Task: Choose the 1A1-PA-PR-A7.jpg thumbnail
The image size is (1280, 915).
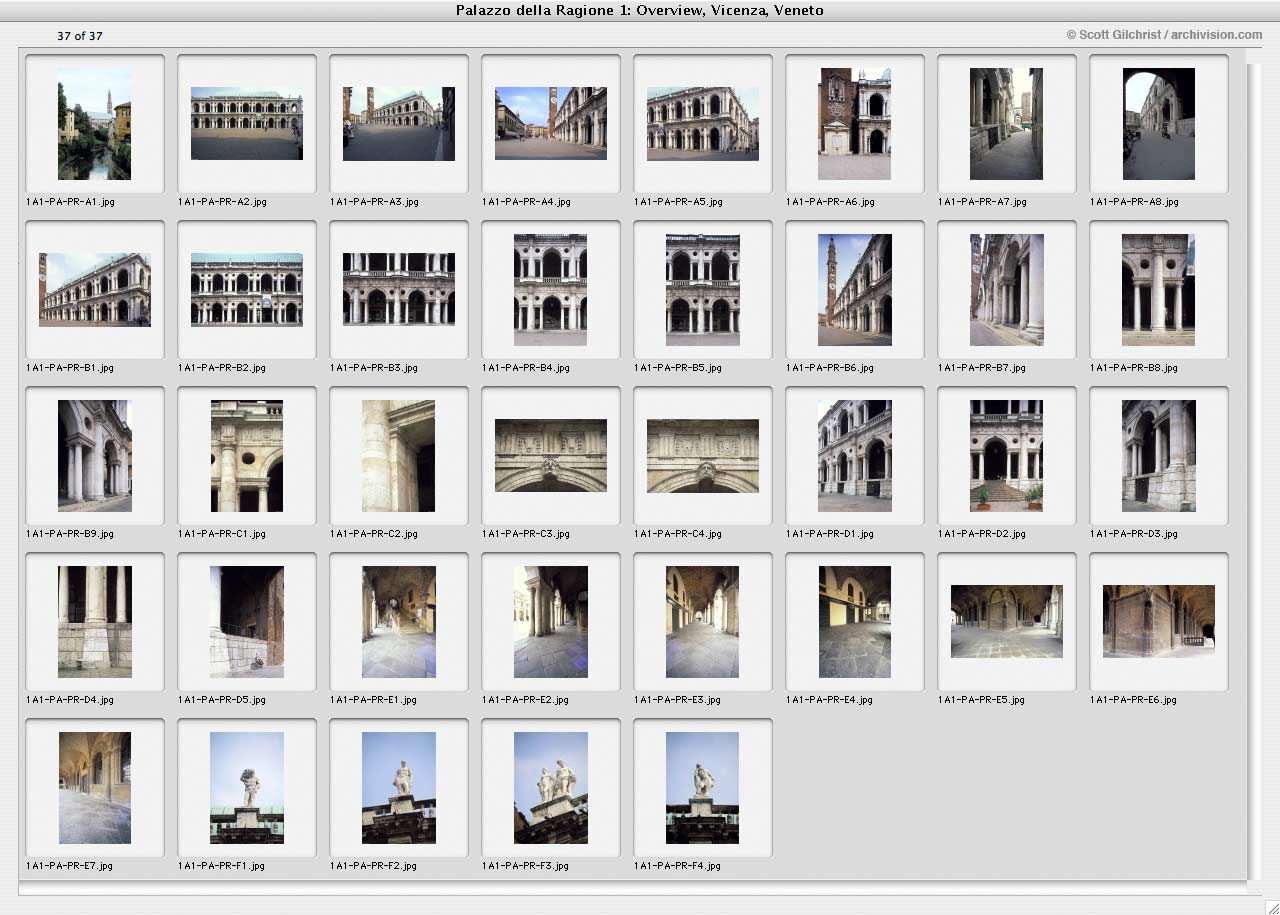Action: click(1007, 124)
